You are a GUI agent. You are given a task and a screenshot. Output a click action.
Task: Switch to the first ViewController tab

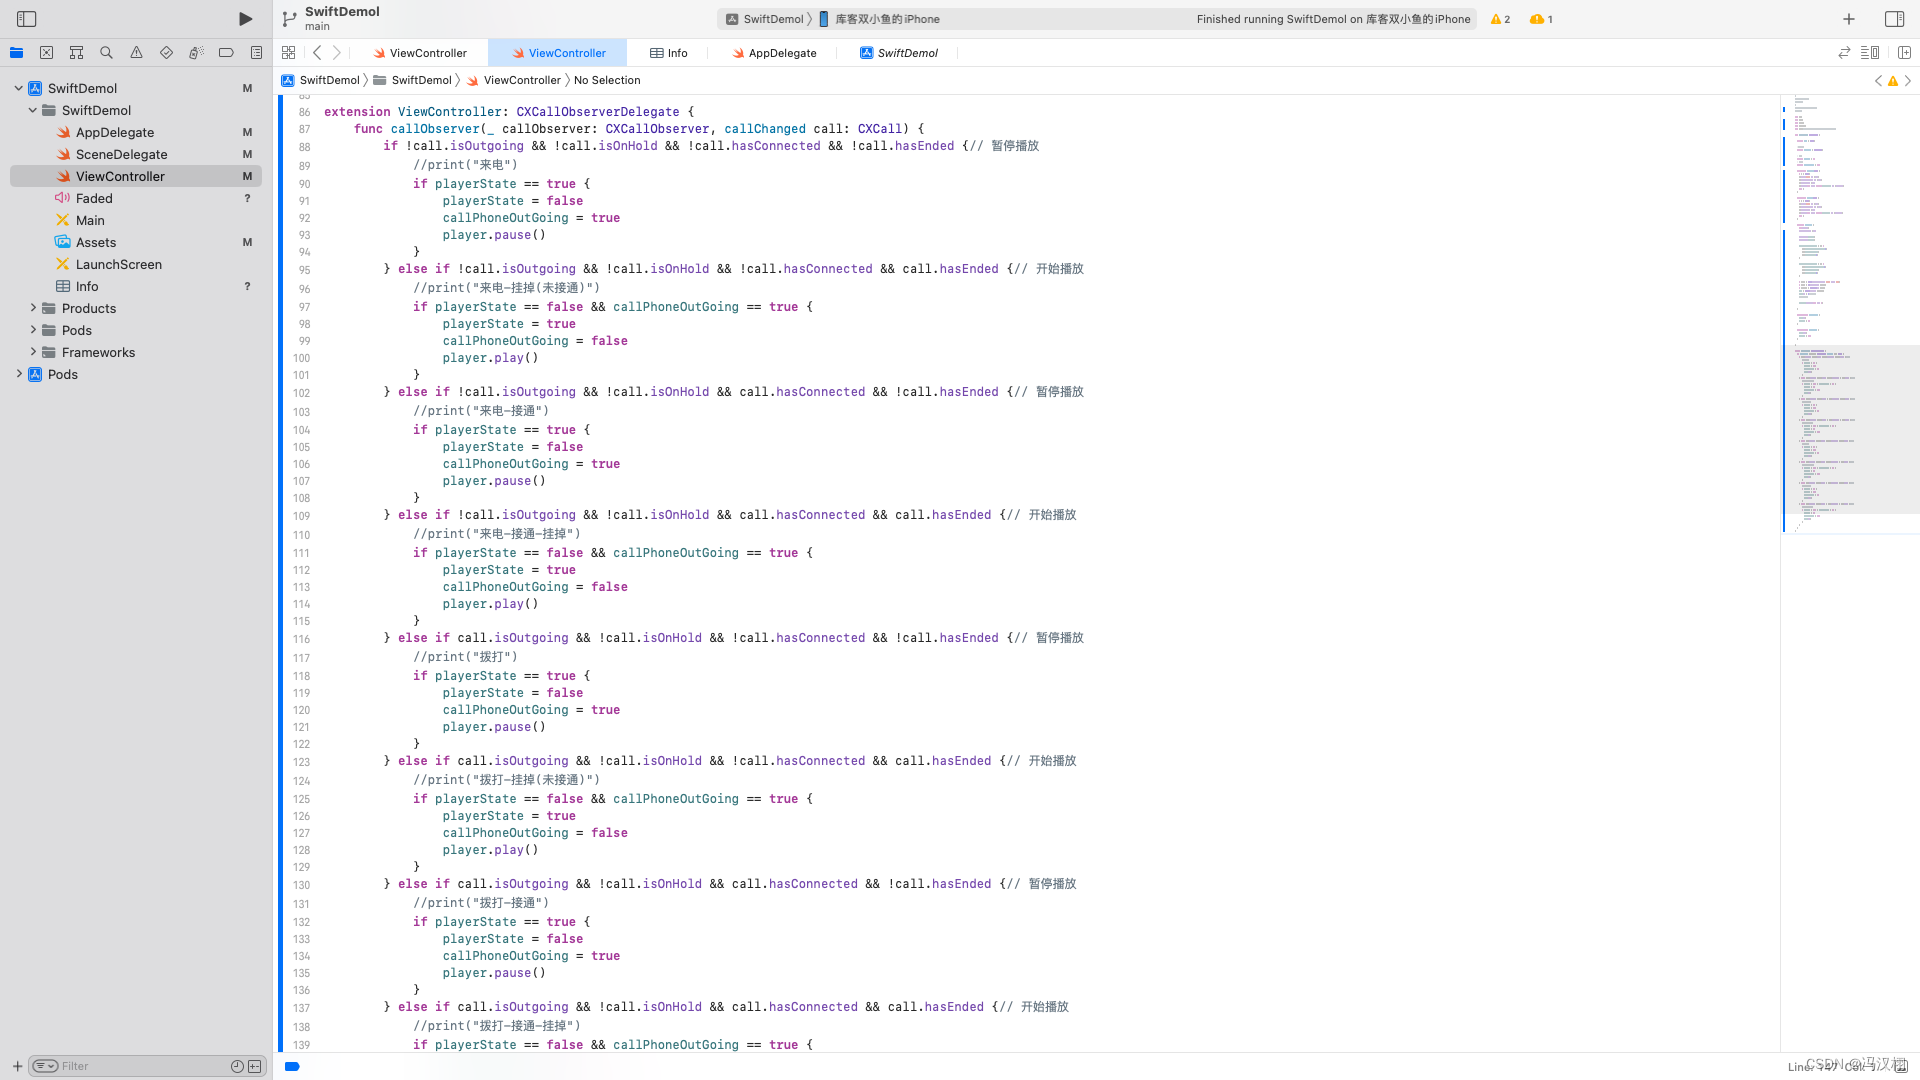[419, 53]
